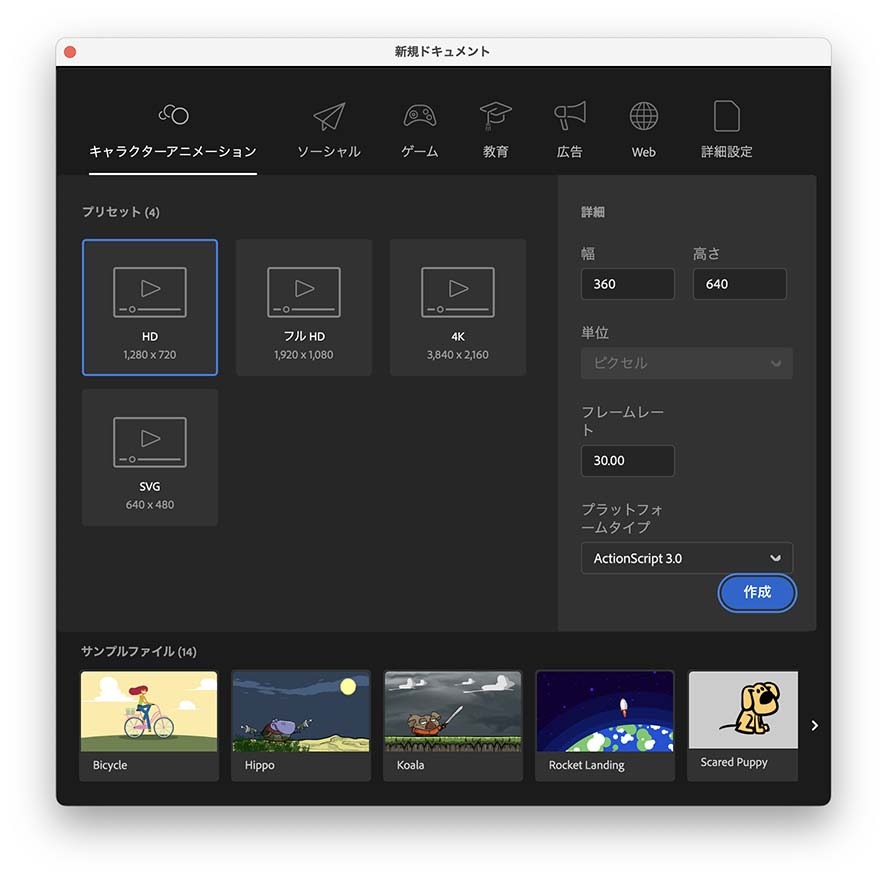Open 詳細設定 document icon tab

727,117
